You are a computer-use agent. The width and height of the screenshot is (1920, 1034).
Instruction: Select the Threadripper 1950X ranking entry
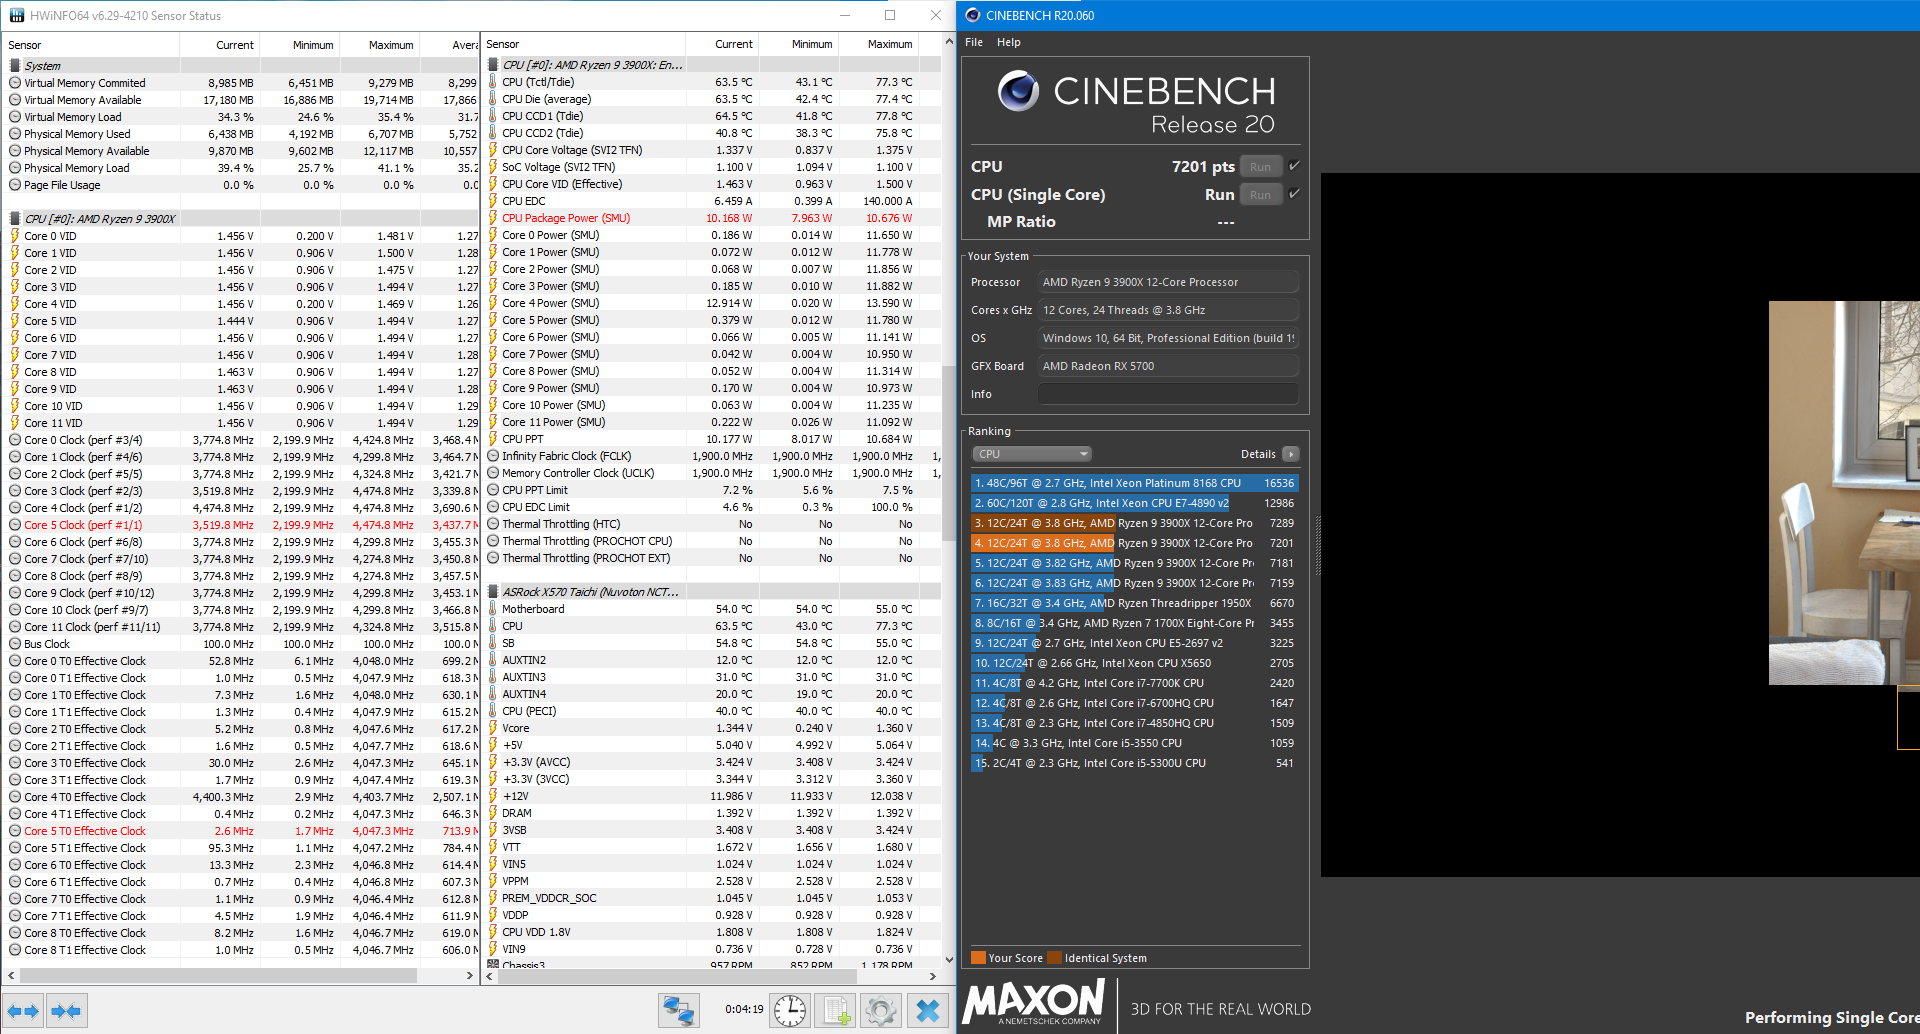pos(1135,603)
